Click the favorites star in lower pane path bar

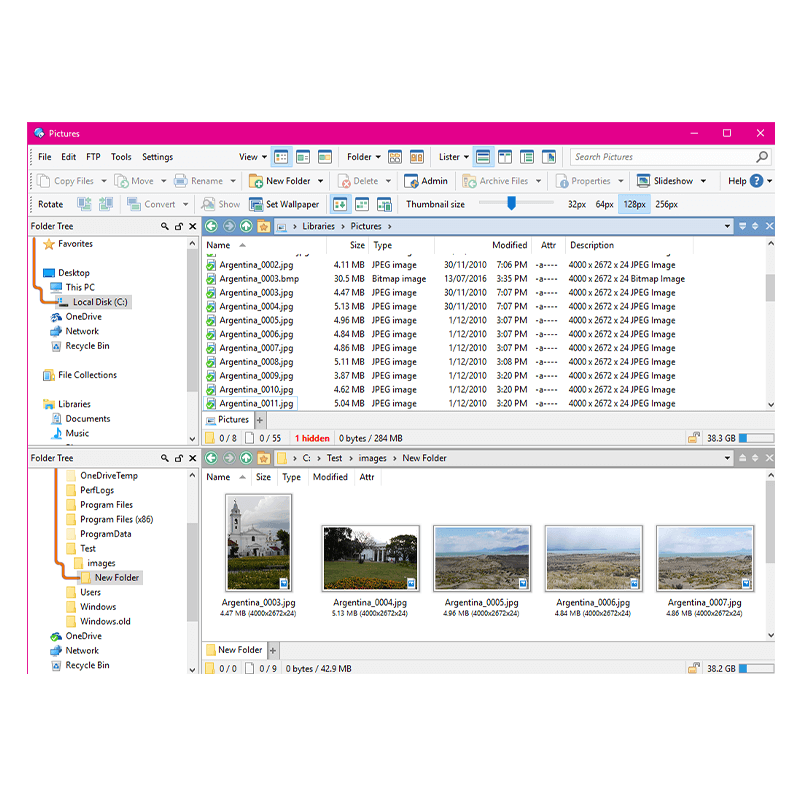click(264, 458)
